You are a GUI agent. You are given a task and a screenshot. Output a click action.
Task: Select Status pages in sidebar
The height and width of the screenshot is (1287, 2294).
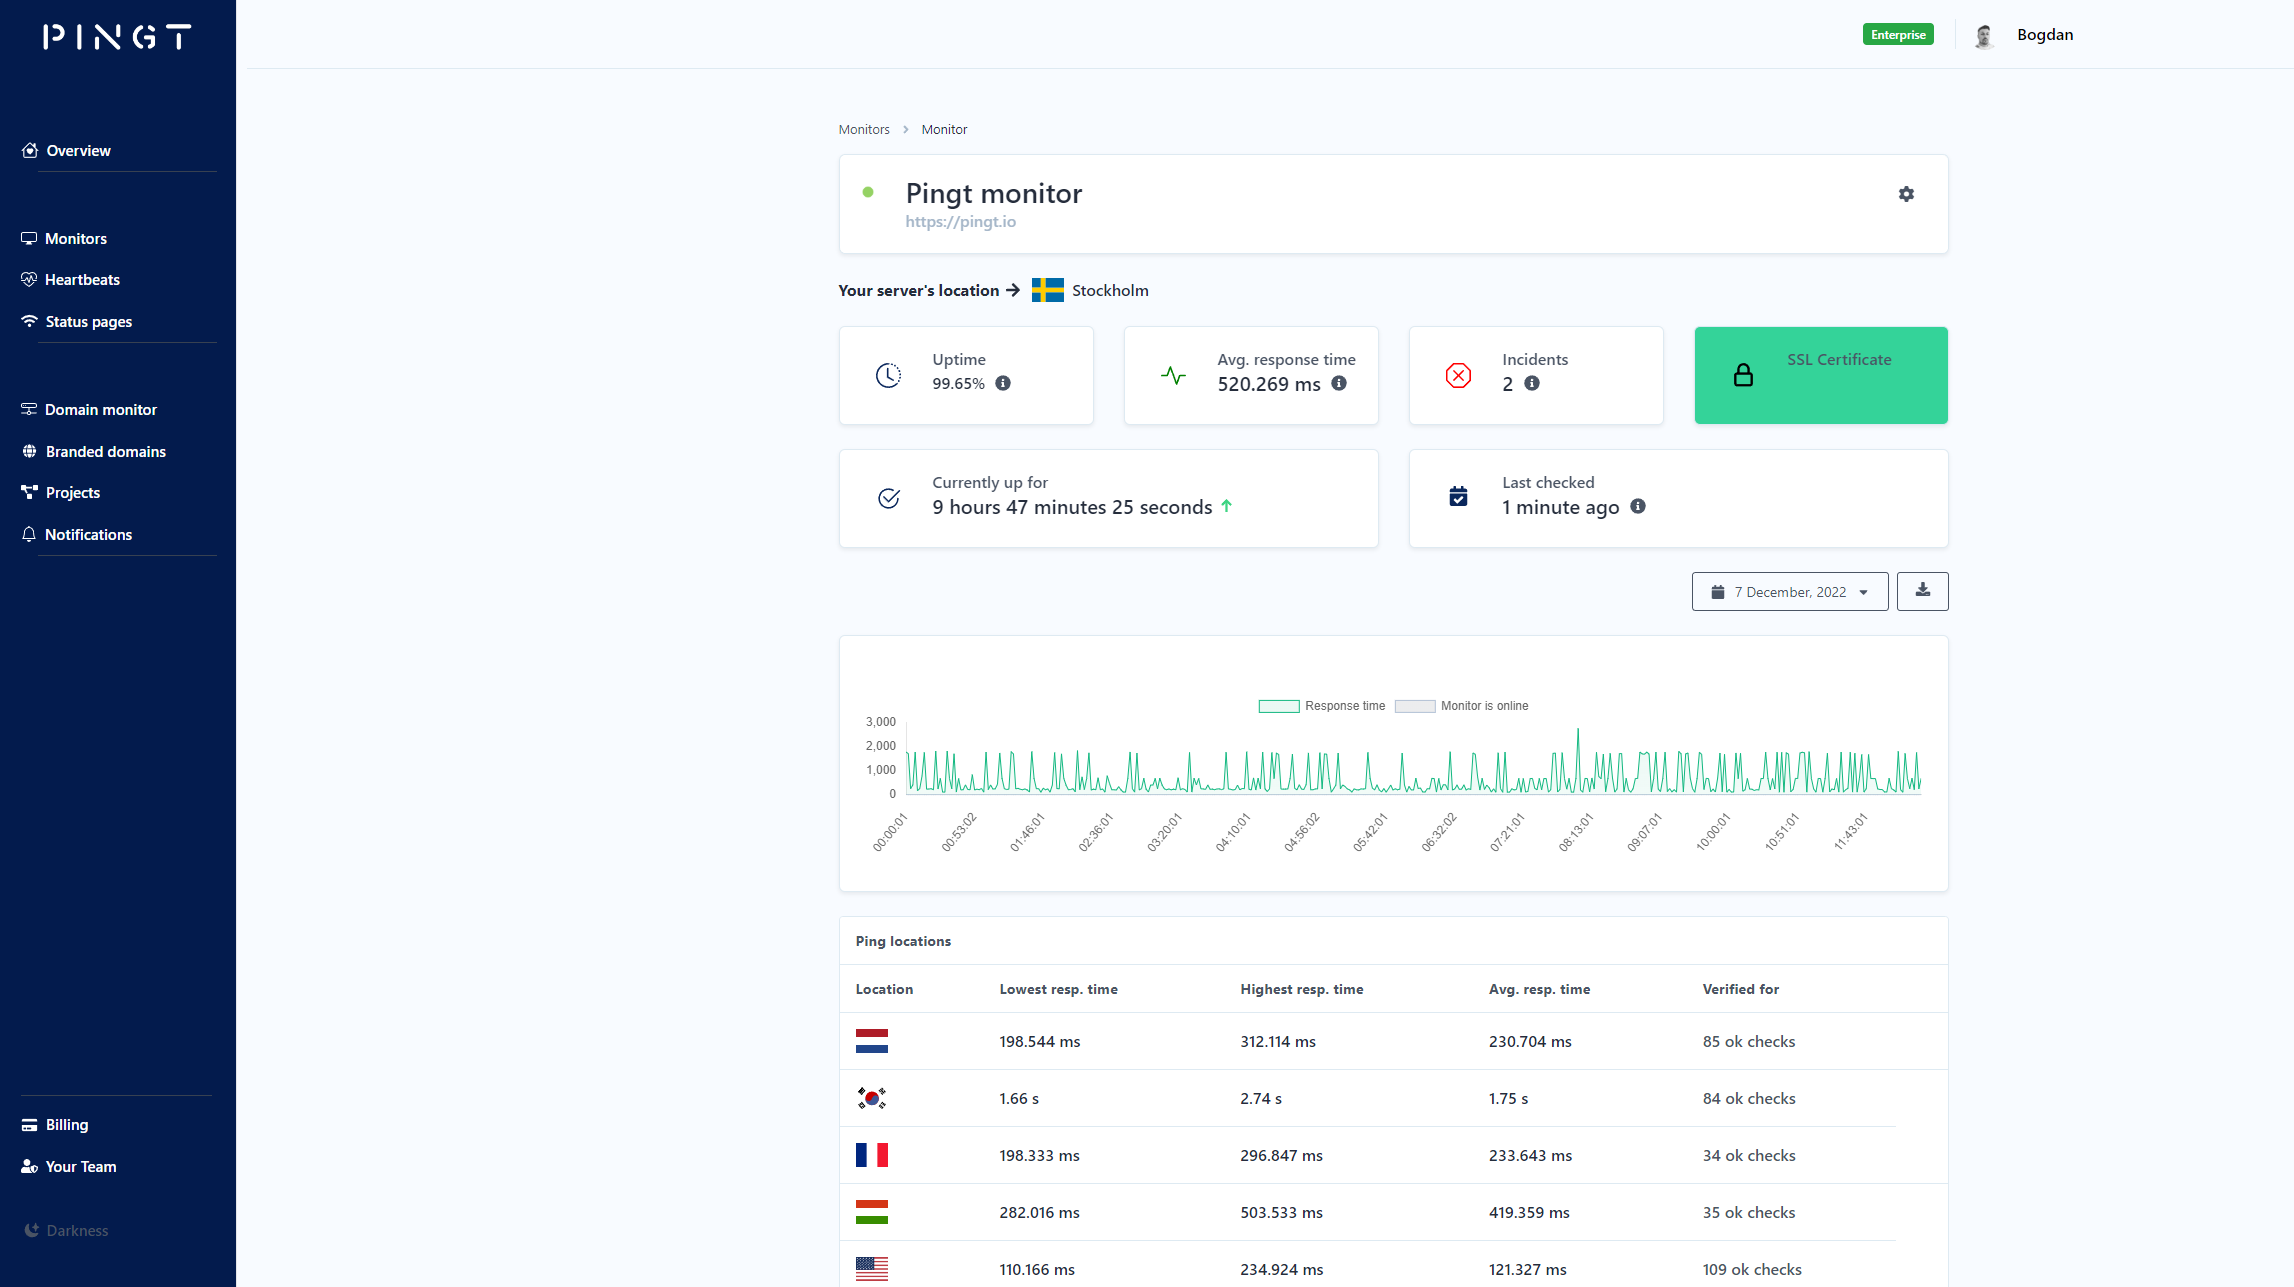[76, 321]
